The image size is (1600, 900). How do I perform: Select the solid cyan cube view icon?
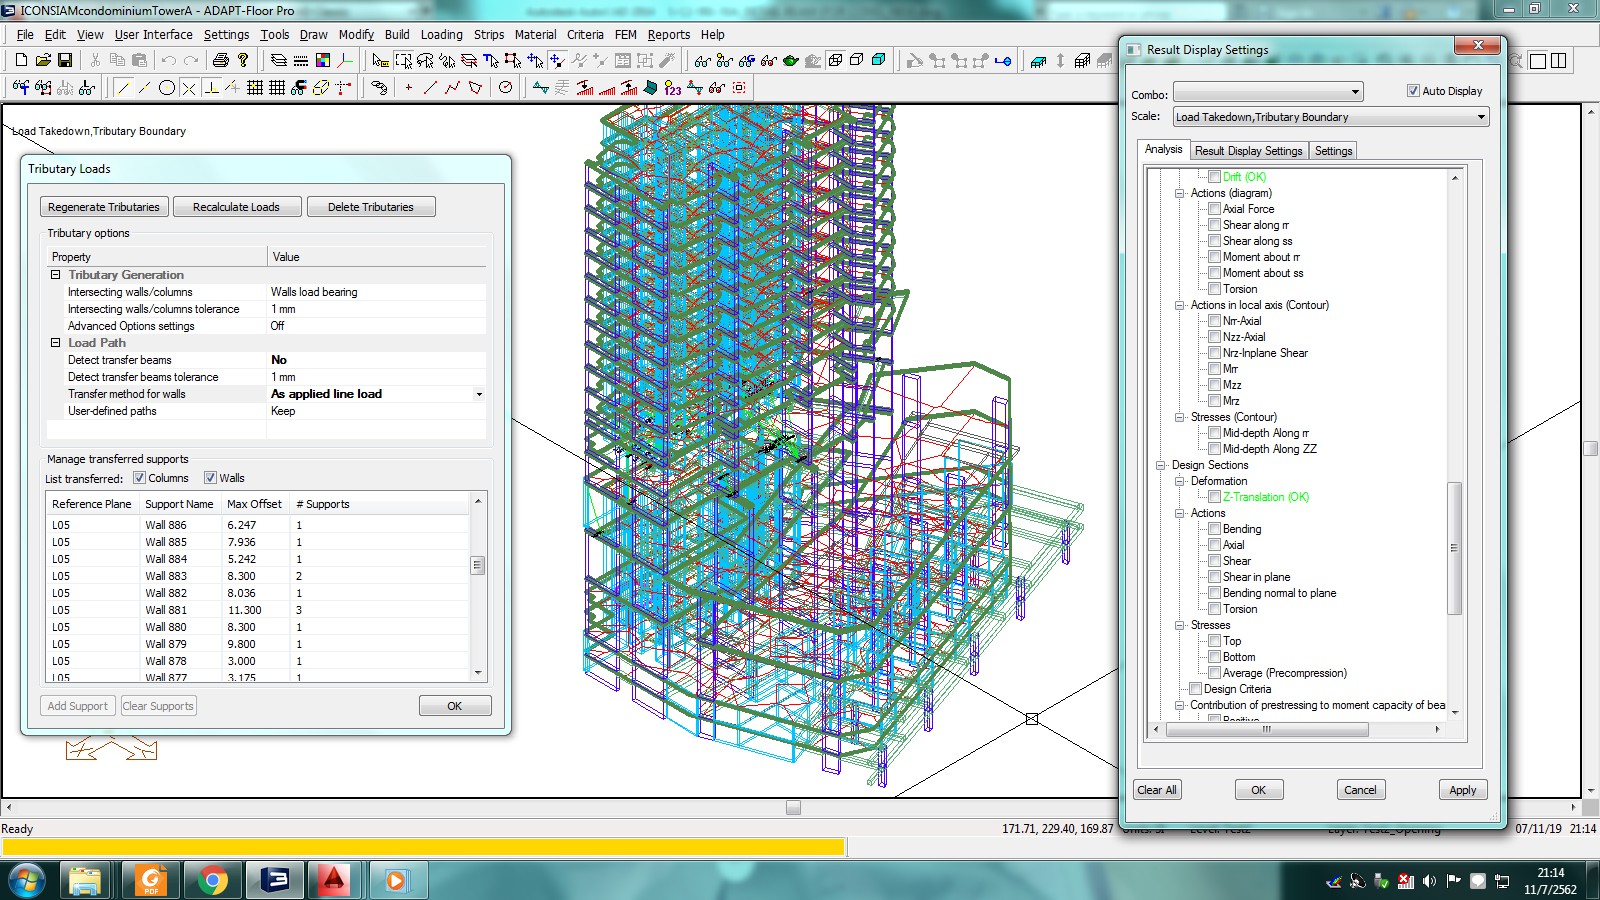pyautogui.click(x=878, y=61)
